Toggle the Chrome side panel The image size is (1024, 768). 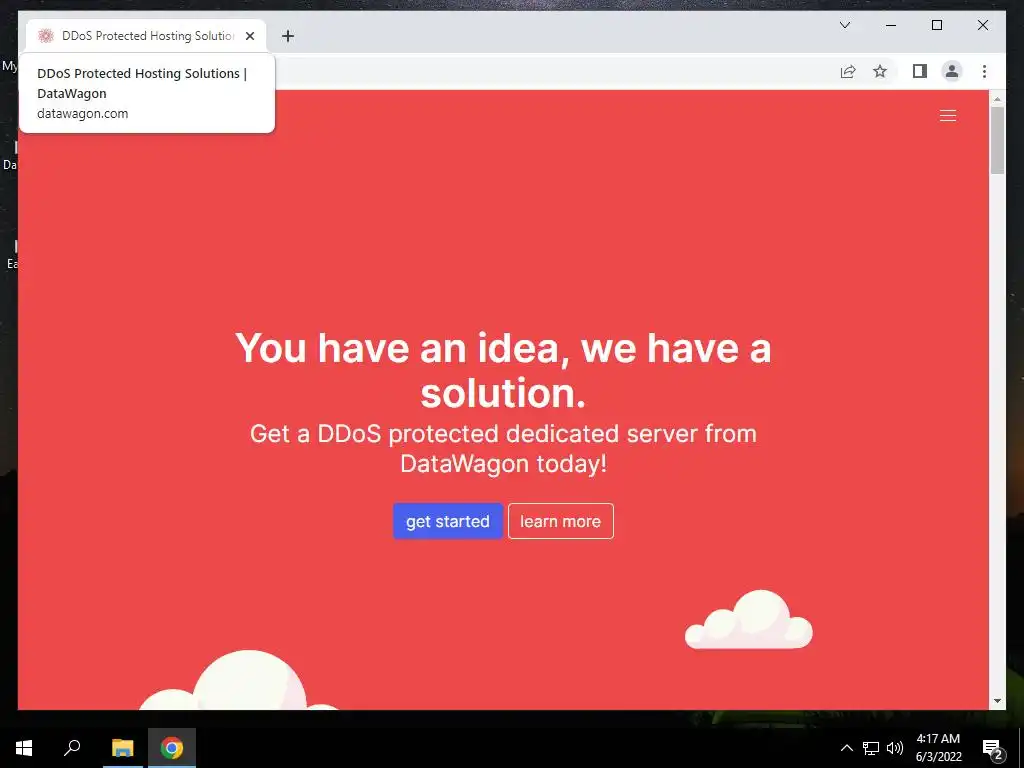click(x=920, y=71)
